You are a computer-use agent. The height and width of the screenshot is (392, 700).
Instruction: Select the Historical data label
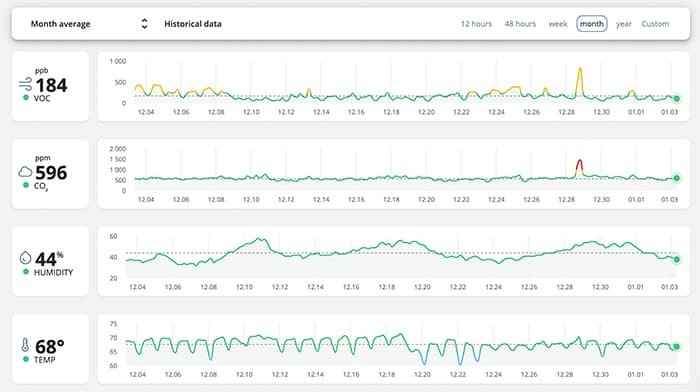pos(193,24)
